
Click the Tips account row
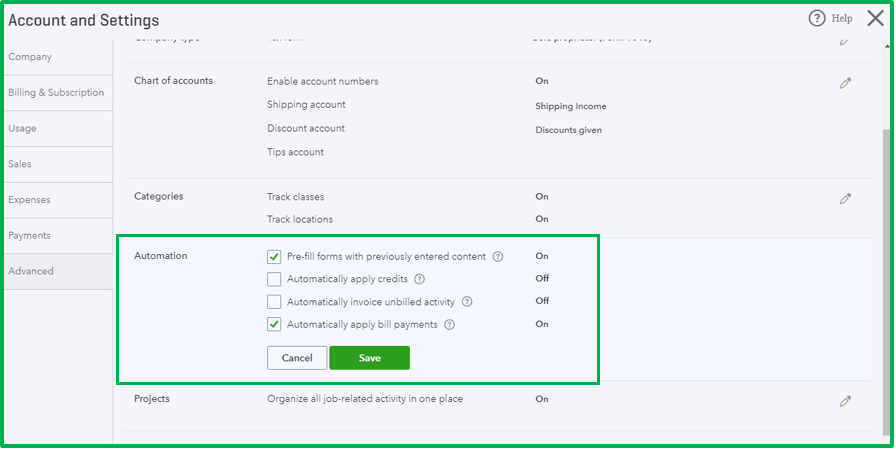pyautogui.click(x=295, y=152)
